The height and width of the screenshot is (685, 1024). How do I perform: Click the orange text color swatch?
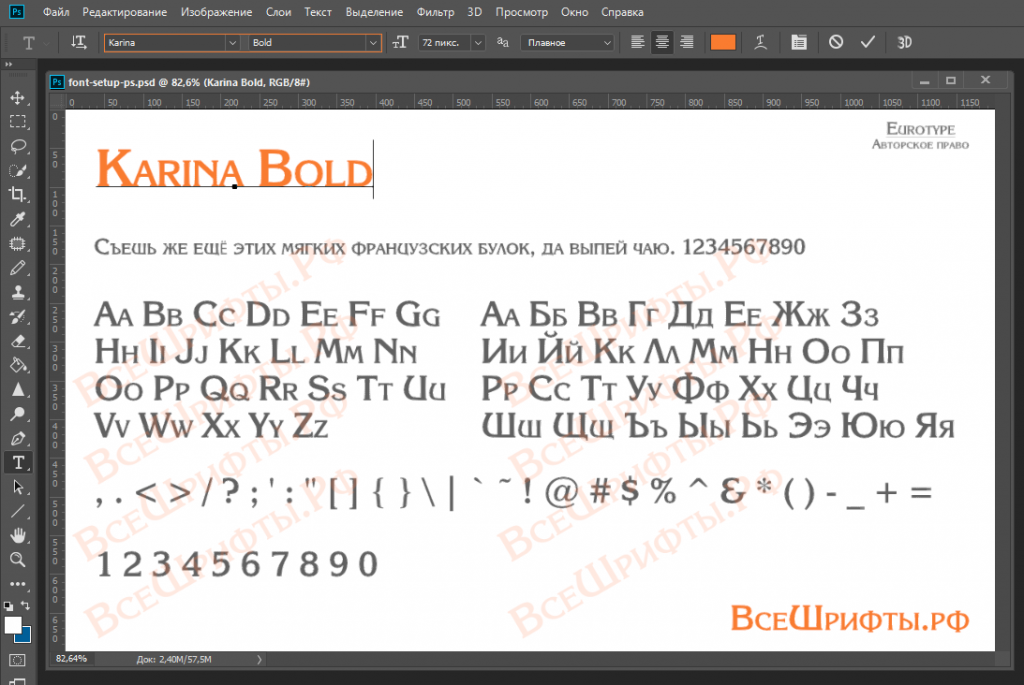pos(723,42)
